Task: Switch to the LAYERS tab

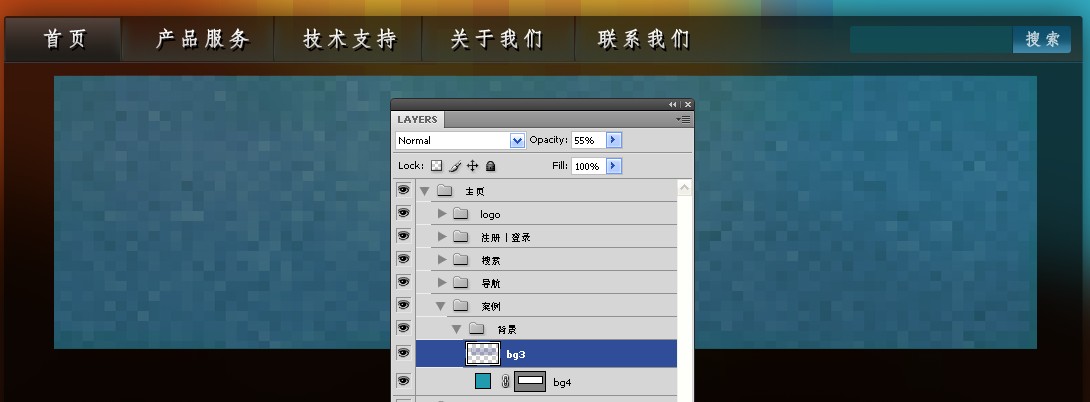Action: click(417, 120)
